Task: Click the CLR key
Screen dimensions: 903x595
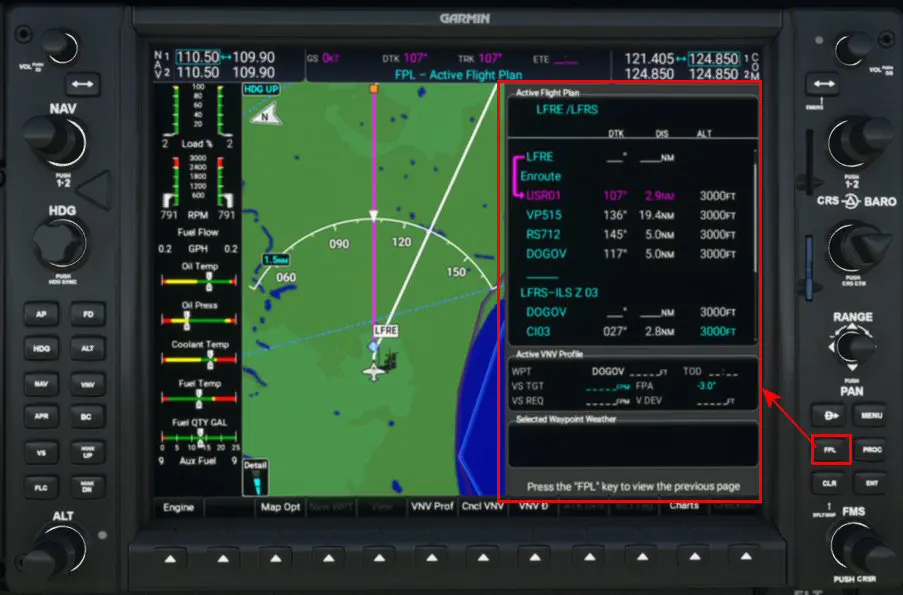Action: coord(829,483)
